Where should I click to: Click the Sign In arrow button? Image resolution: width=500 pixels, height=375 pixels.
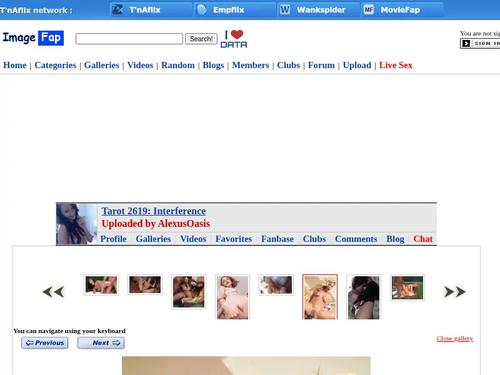click(466, 43)
